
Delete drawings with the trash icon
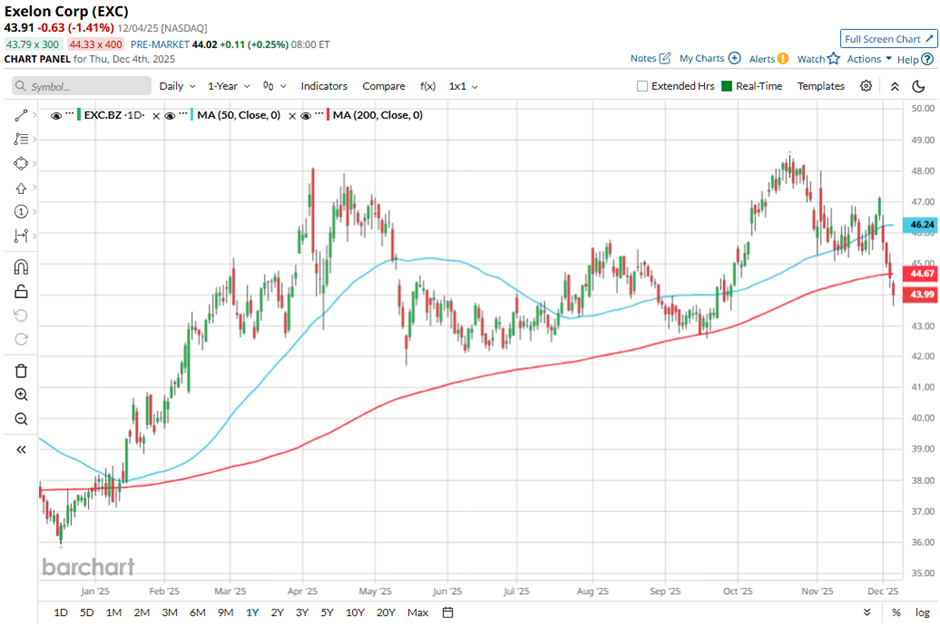[x=21, y=370]
